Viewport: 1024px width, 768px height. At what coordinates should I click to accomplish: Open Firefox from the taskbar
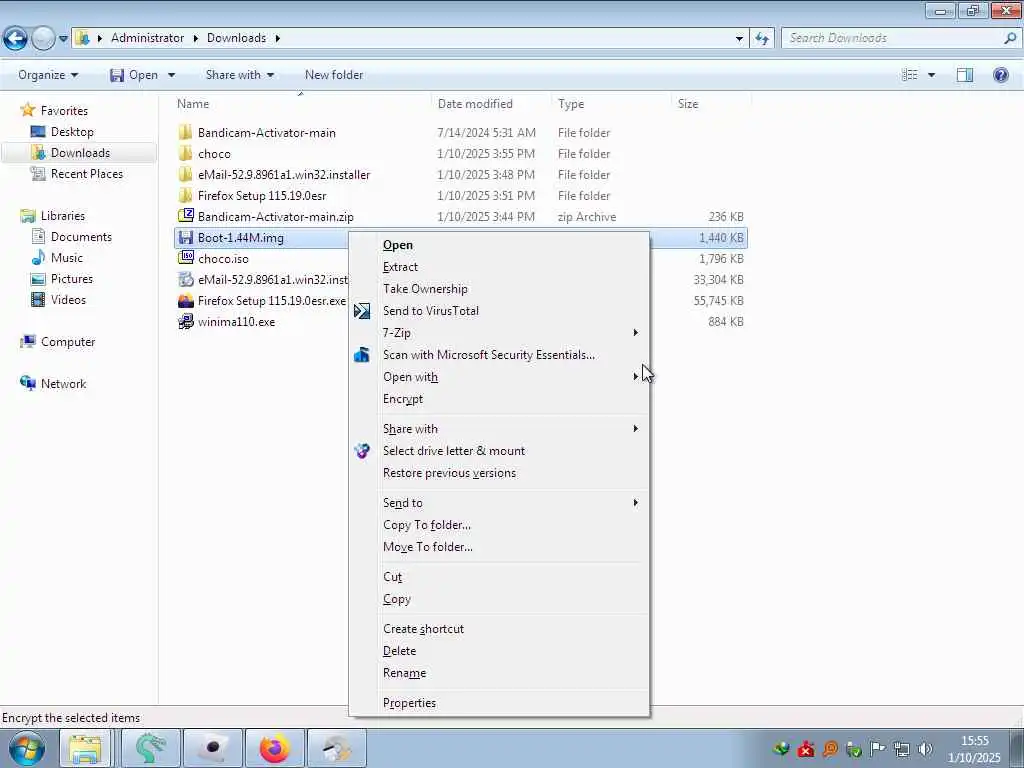274,748
